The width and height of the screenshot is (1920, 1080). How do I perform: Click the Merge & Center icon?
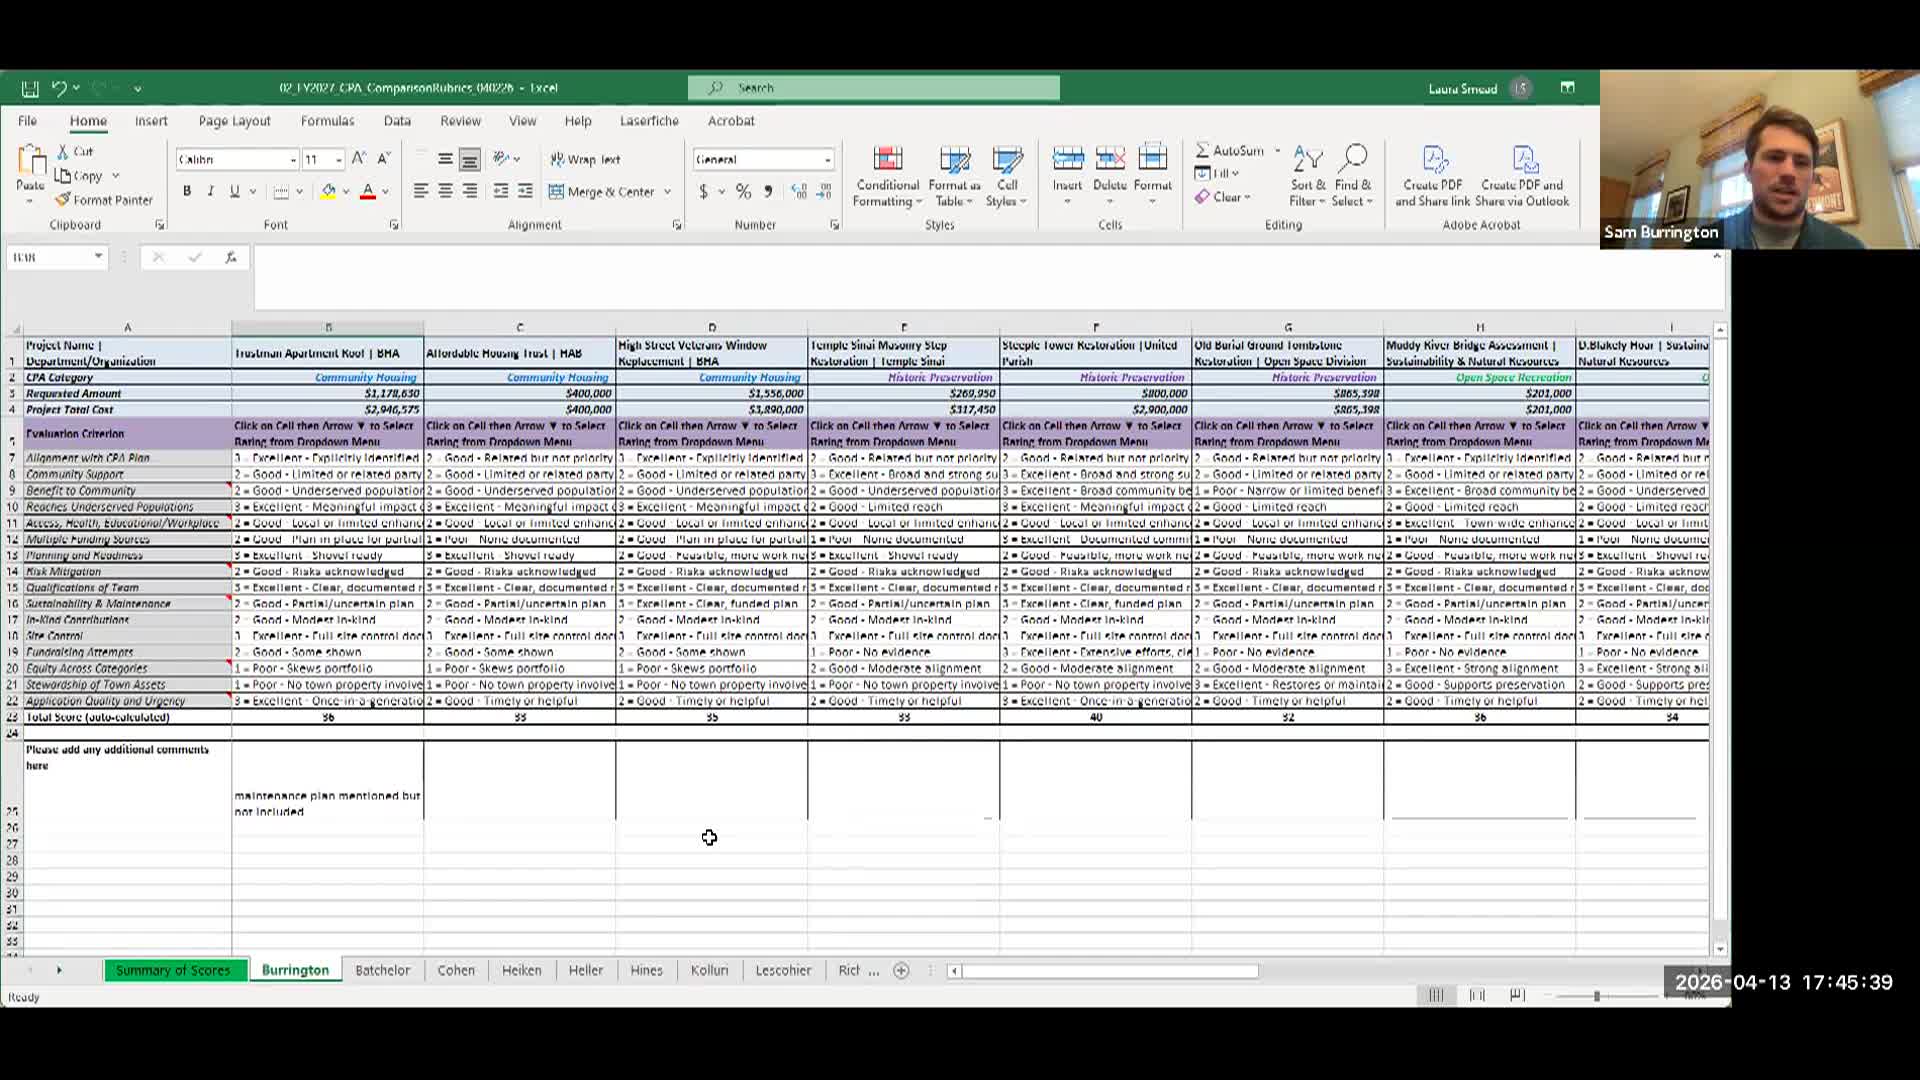(557, 192)
